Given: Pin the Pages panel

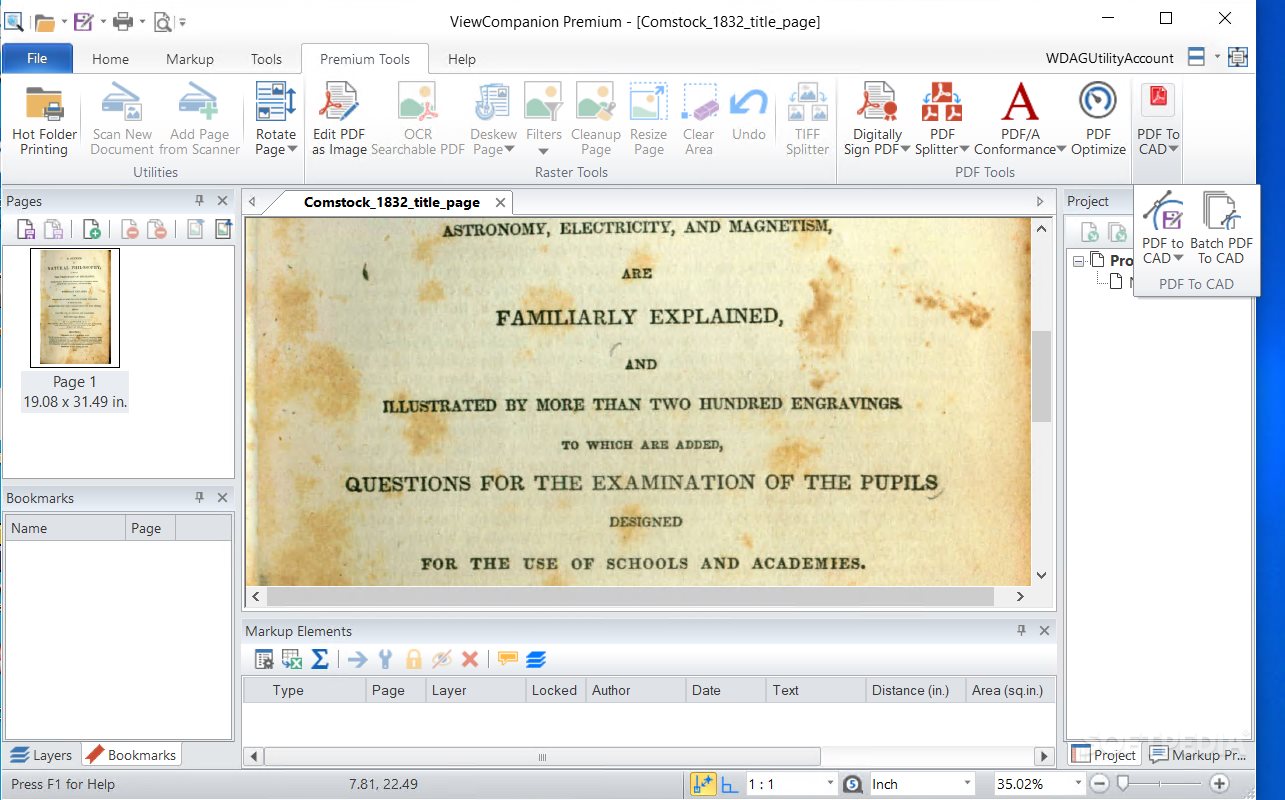Looking at the screenshot, I should point(200,201).
